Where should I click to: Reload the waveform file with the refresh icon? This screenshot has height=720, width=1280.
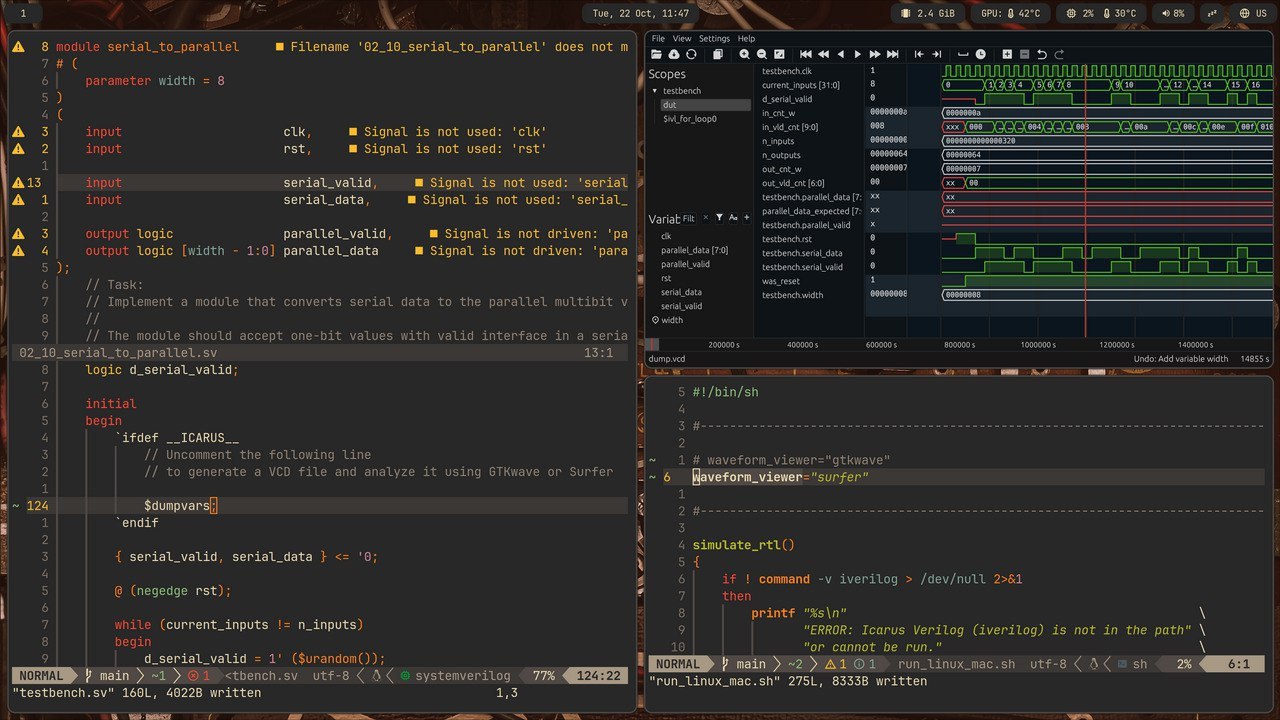tap(691, 54)
